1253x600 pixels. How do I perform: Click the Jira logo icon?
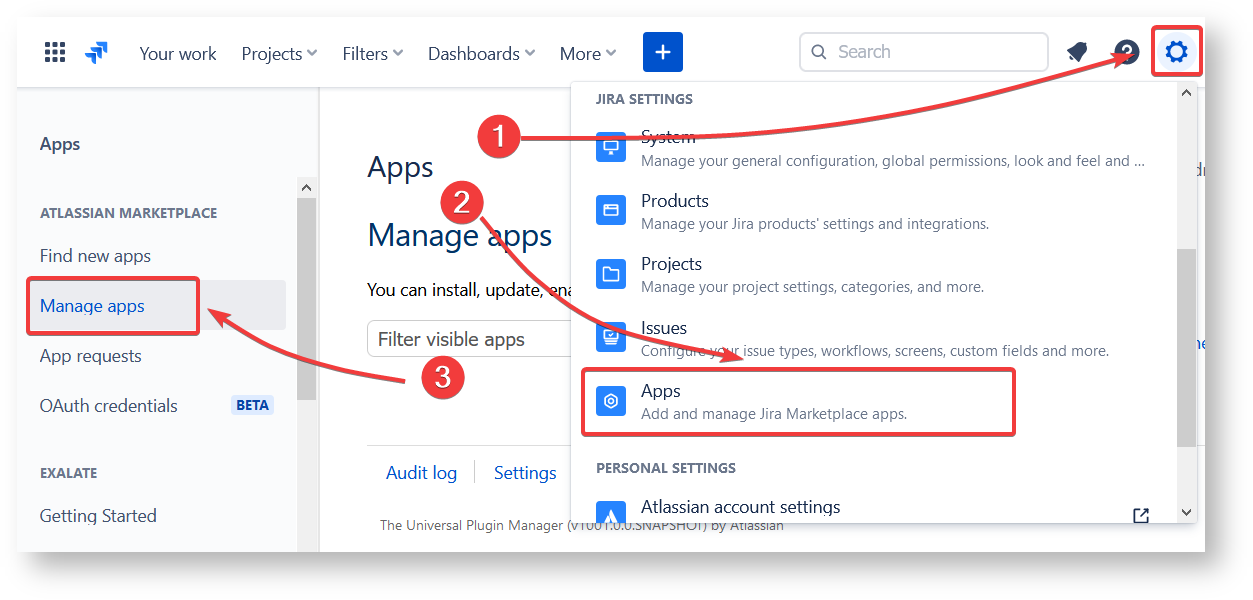pyautogui.click(x=97, y=52)
